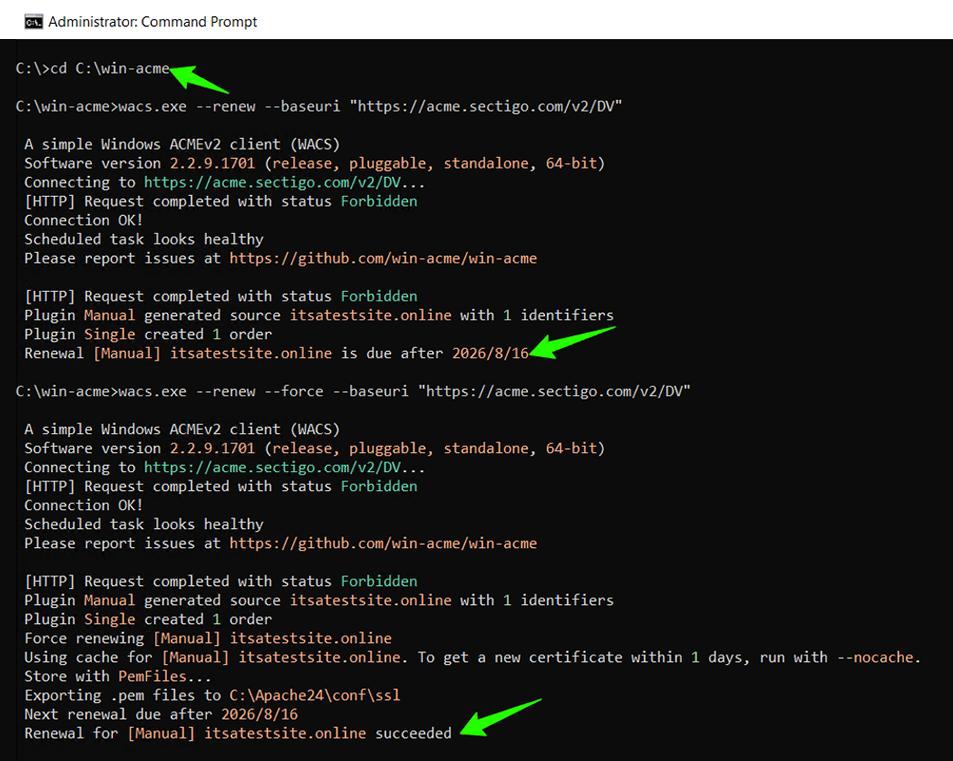Screen dimensions: 953x761
Task: Click the 'wacs.exe --renew --baseuri' command without --force
Action: pyautogui.click(x=319, y=107)
